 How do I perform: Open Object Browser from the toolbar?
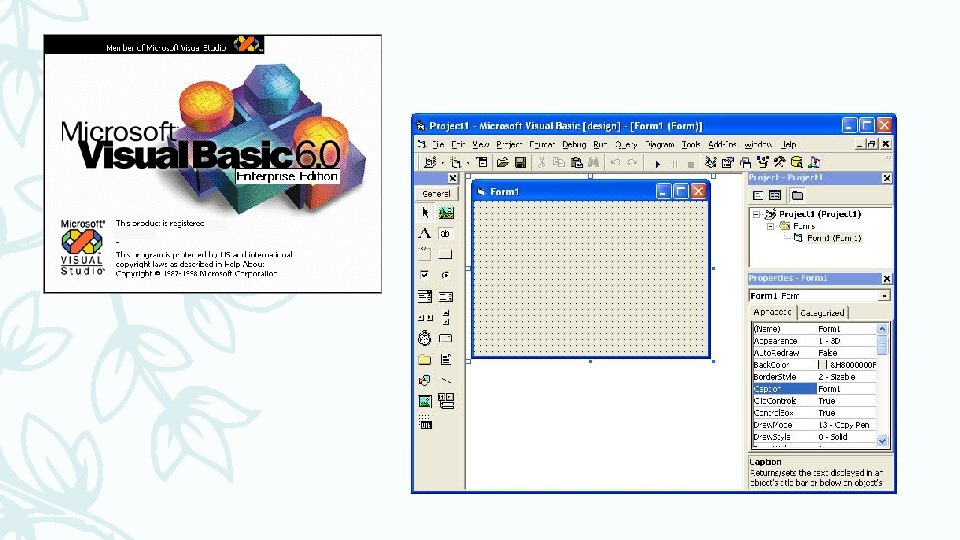point(762,162)
